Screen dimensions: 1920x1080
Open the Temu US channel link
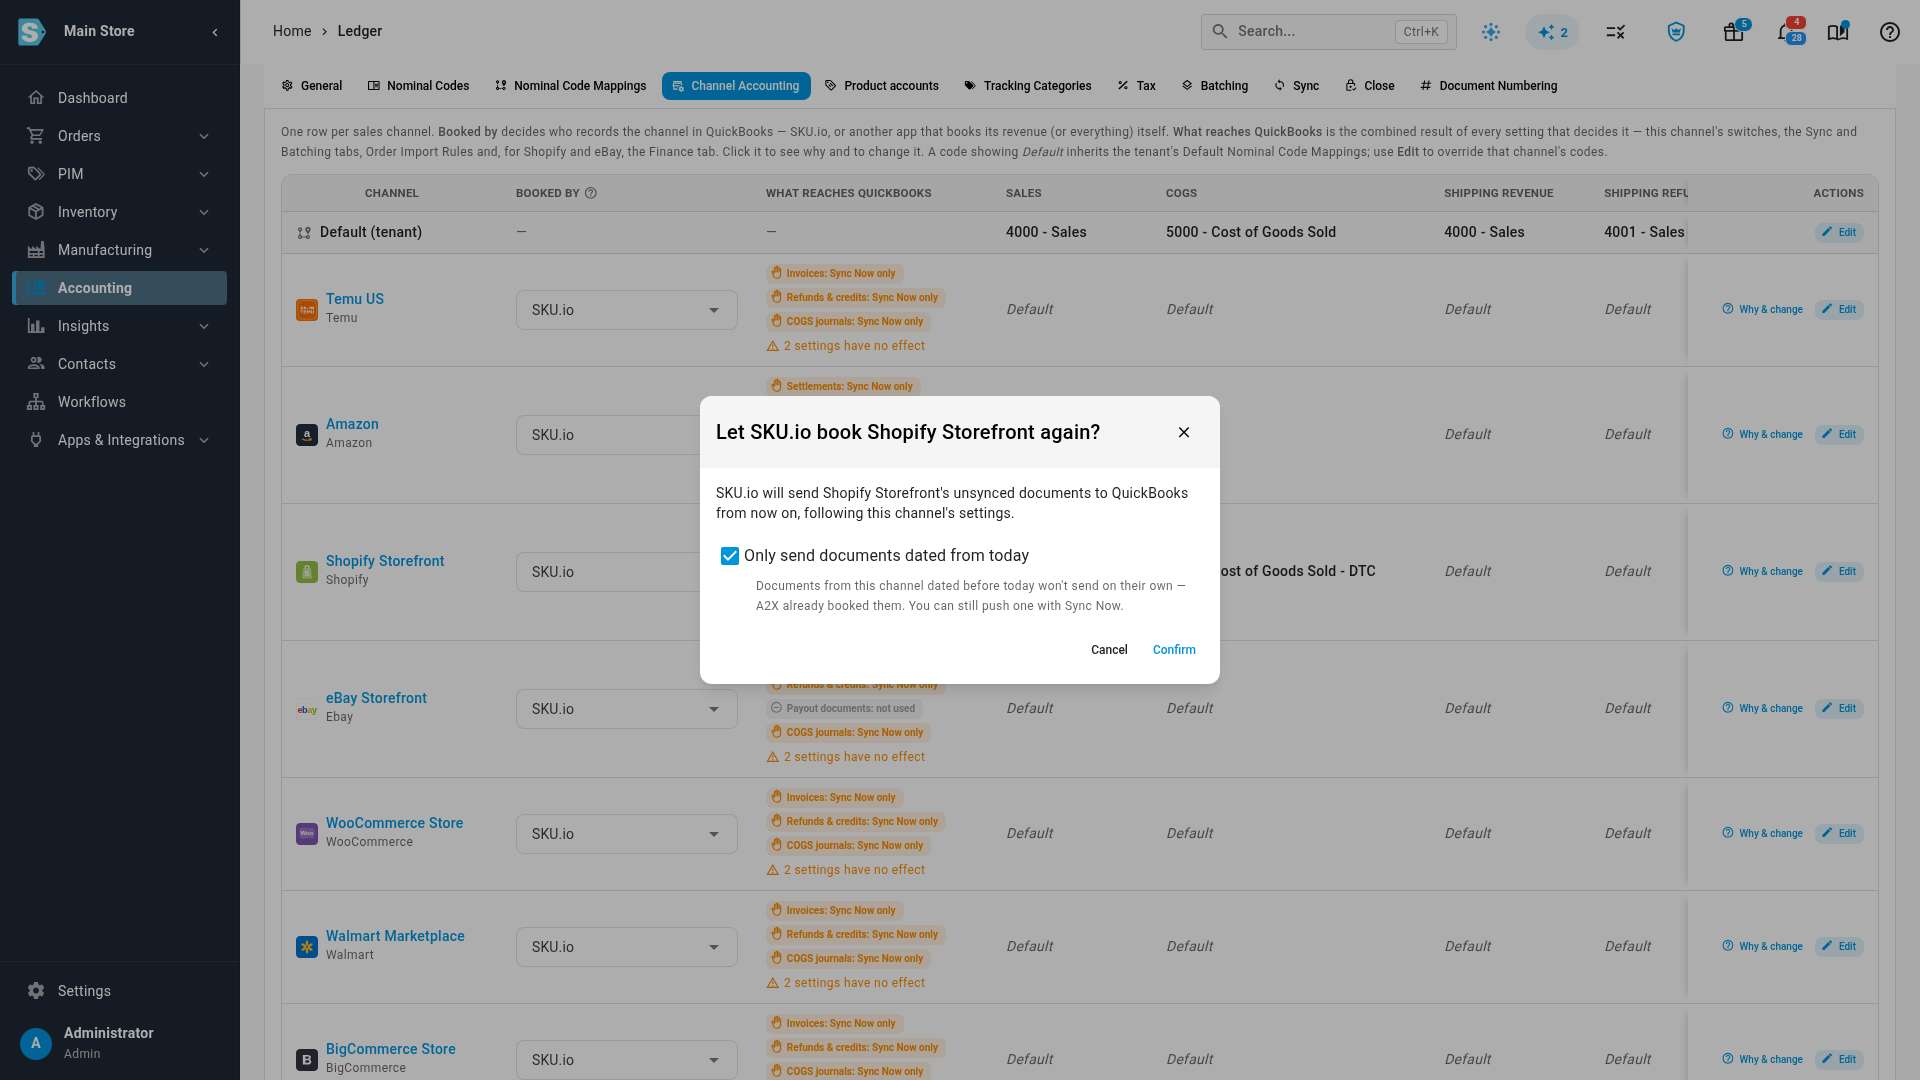coord(354,299)
